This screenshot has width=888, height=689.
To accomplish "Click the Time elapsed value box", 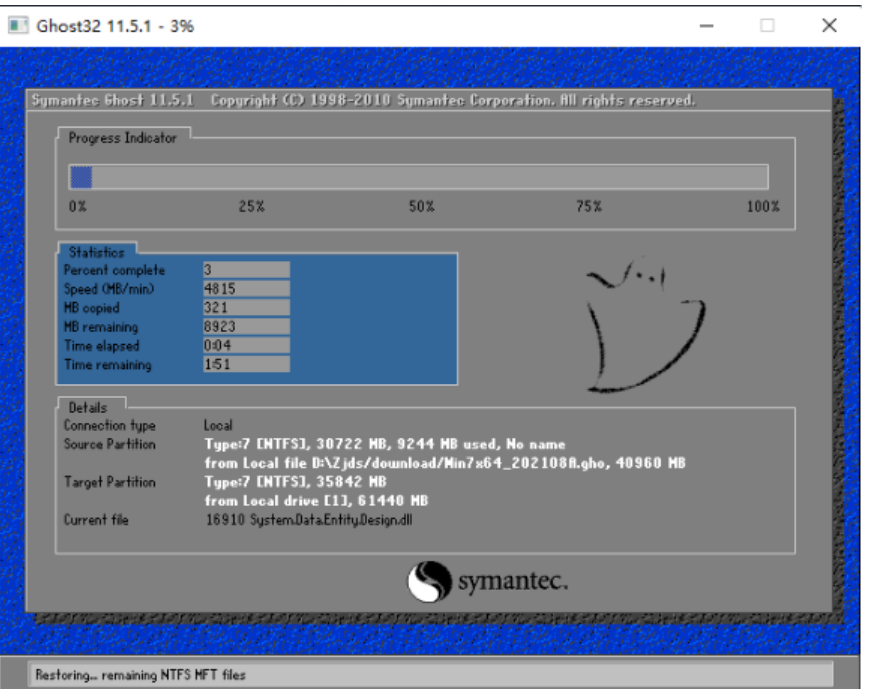I will pyautogui.click(x=245, y=346).
